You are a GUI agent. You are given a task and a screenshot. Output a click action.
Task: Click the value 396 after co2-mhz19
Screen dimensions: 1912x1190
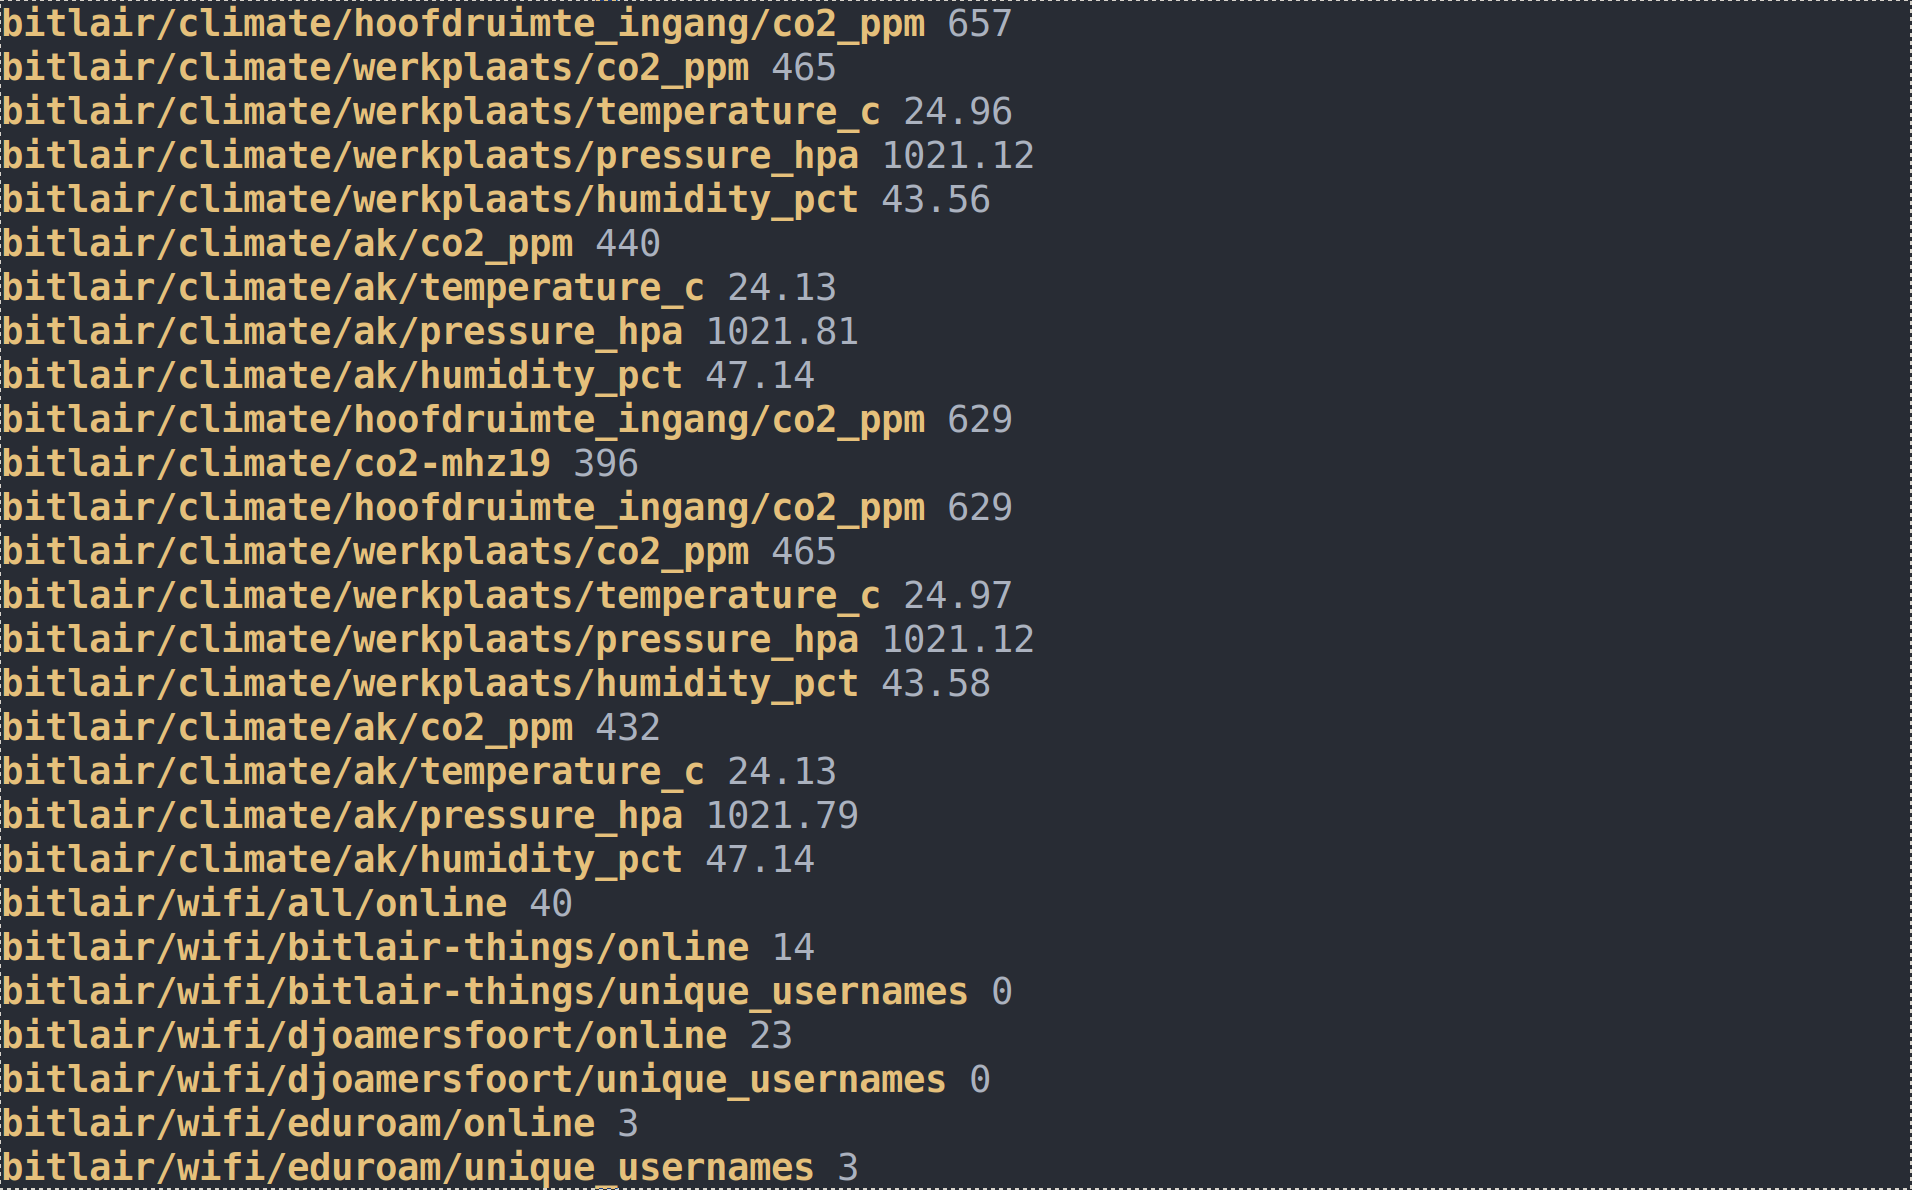[x=605, y=464]
